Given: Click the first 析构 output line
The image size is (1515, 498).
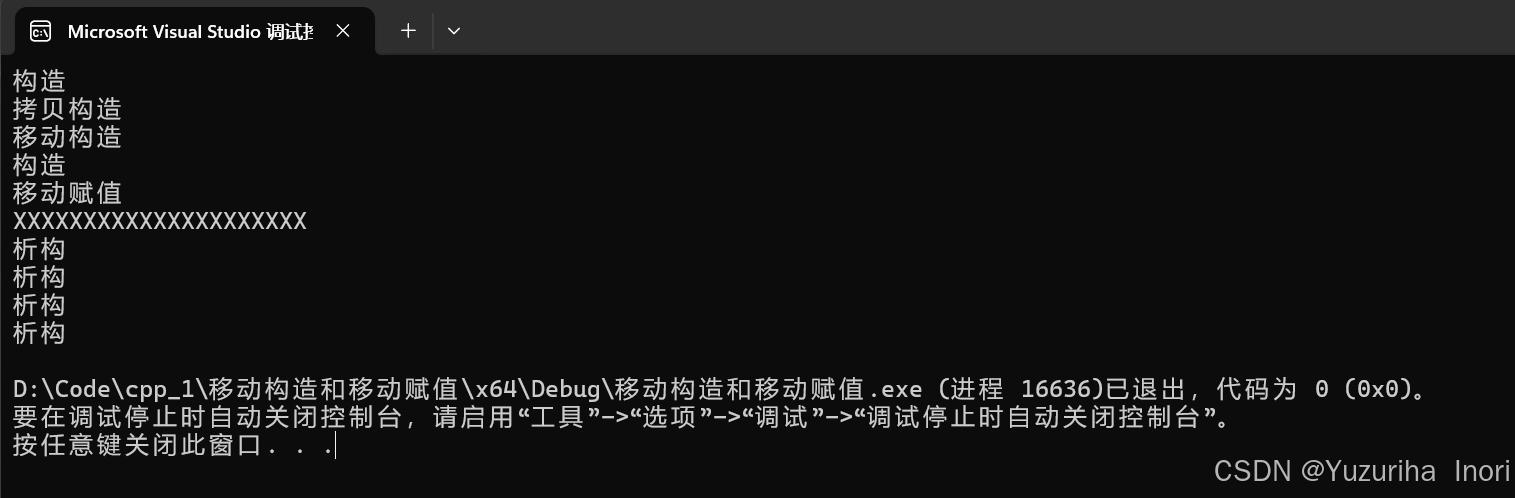Looking at the screenshot, I should click(x=39, y=249).
